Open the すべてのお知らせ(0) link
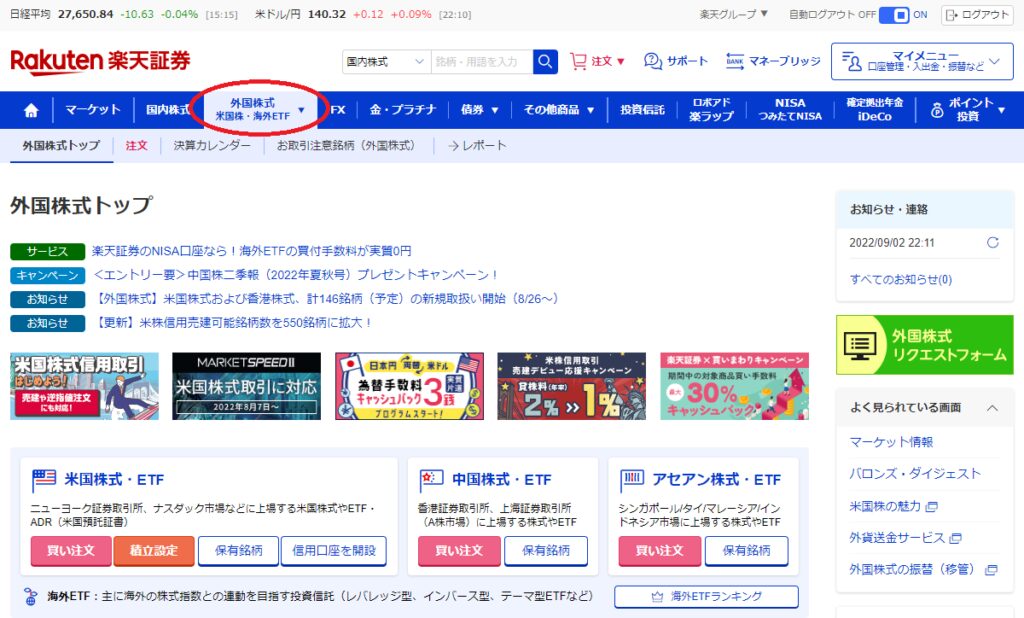 pos(899,276)
